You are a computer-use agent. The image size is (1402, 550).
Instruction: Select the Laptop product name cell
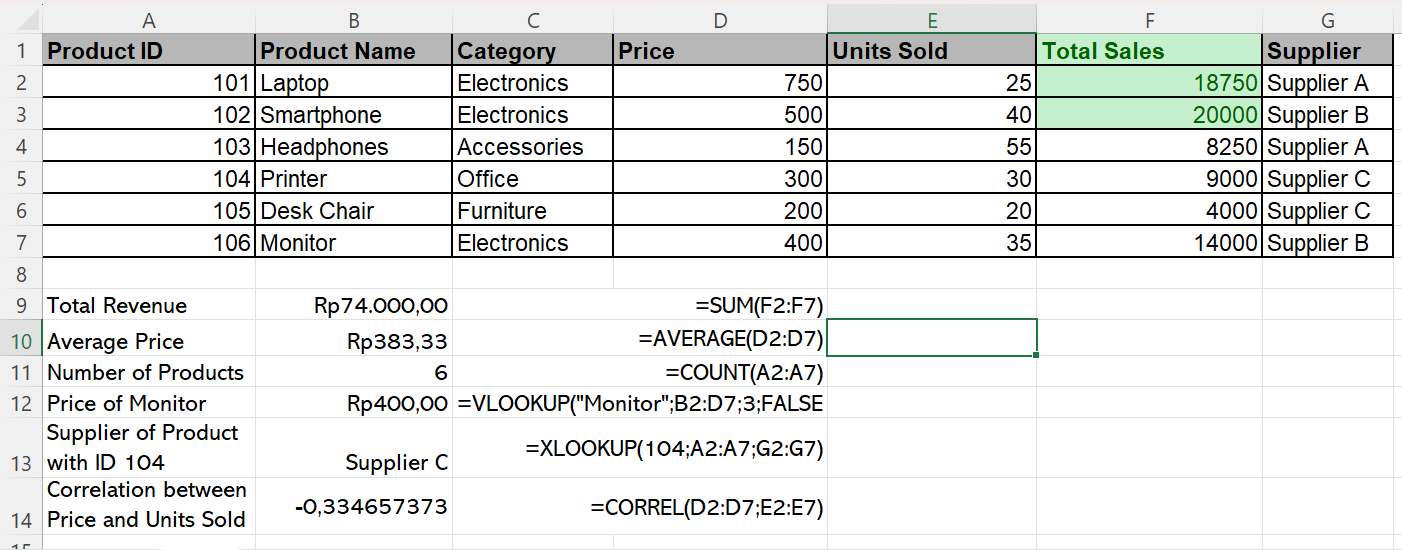(353, 83)
